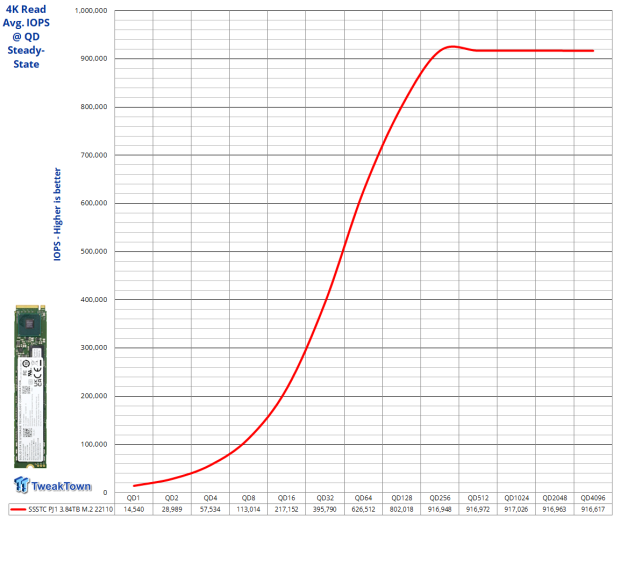This screenshot has width=620, height=568.
Task: Click the 14,540 value cell
Action: 134,509
